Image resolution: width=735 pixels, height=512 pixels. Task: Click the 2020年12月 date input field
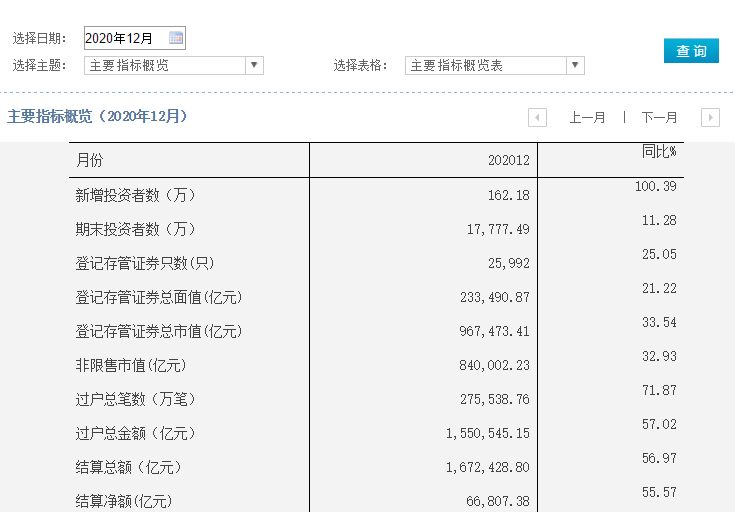click(124, 38)
